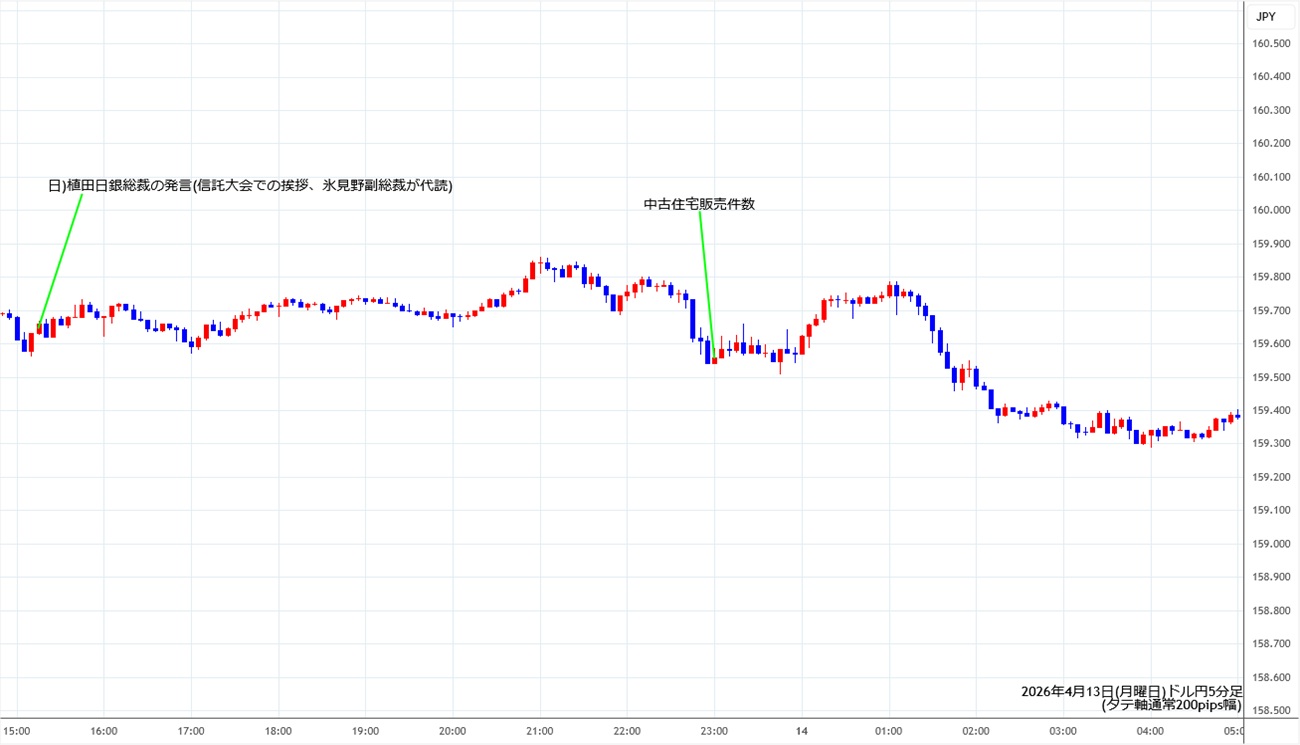The width and height of the screenshot is (1300, 745).
Task: Click the 15:00 time axis label
Action: coord(17,731)
